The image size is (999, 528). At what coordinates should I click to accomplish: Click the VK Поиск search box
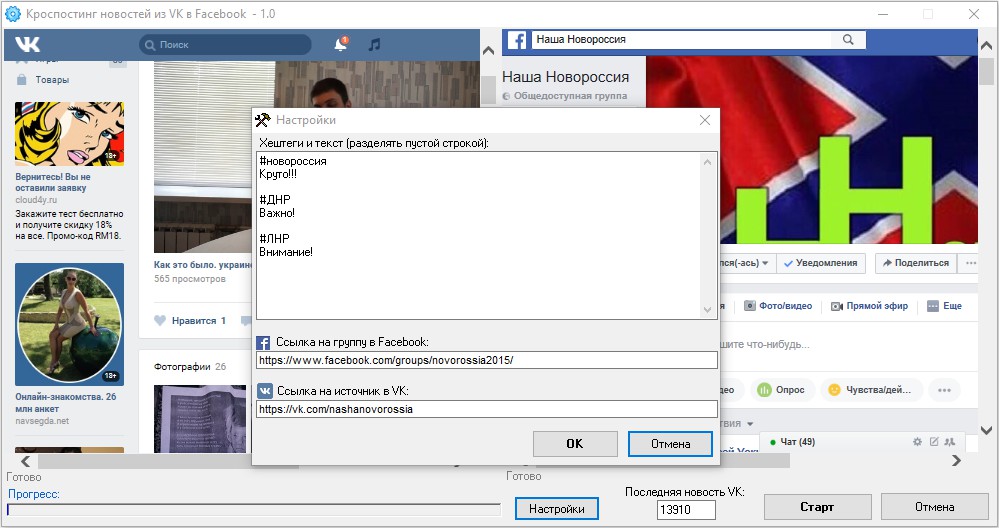(x=226, y=45)
